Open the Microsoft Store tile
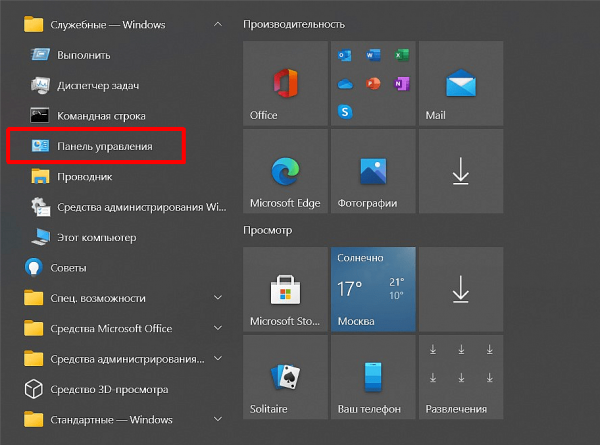The width and height of the screenshot is (600, 445). coord(285,289)
